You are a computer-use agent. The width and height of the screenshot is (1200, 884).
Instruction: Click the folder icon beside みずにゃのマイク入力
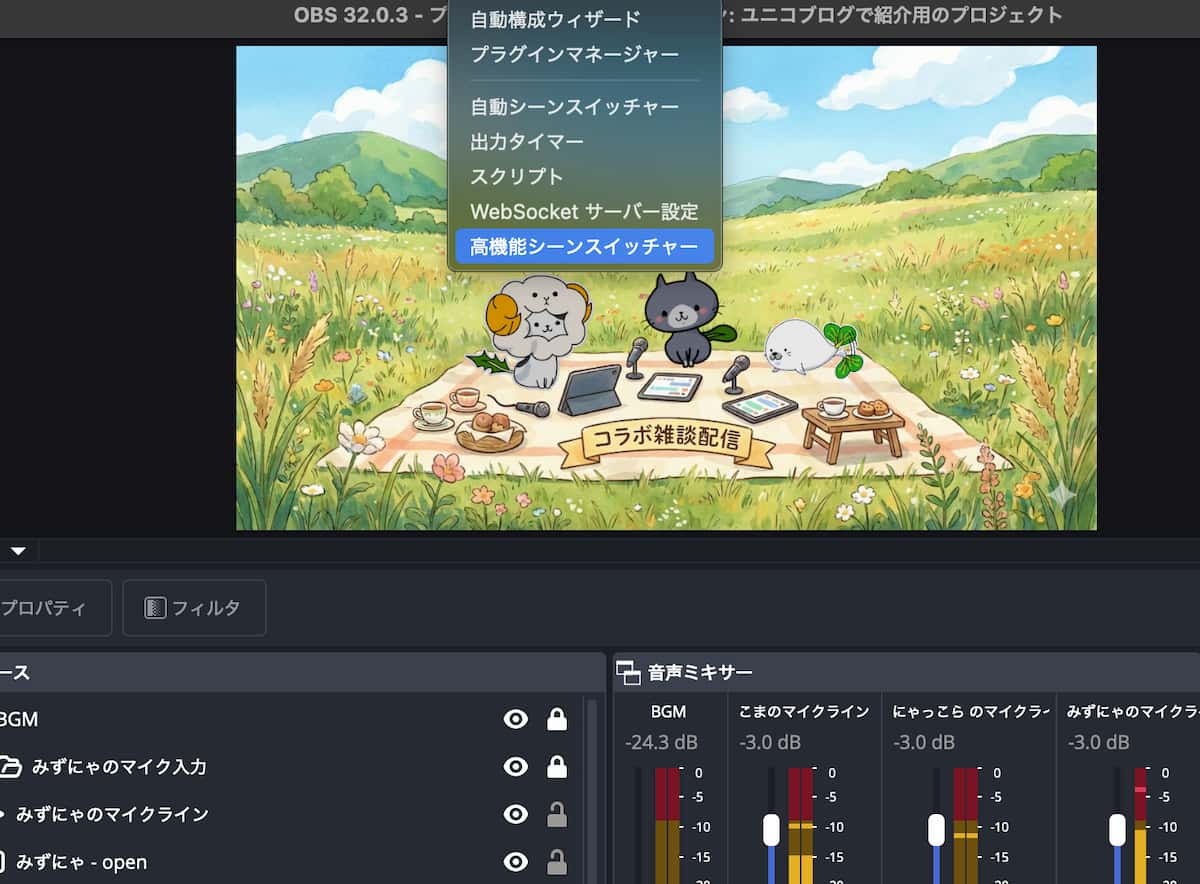click(9, 767)
